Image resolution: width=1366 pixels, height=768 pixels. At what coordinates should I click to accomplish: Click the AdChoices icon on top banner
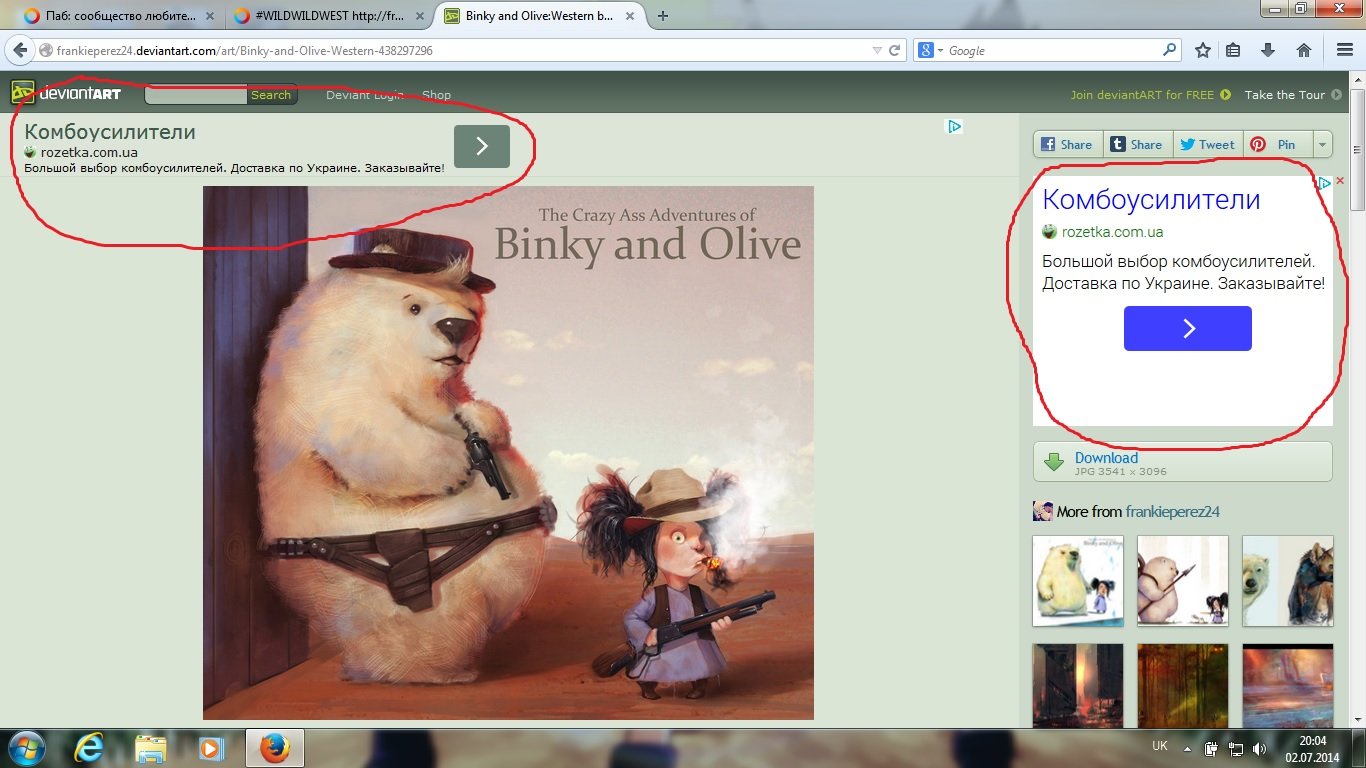(955, 126)
